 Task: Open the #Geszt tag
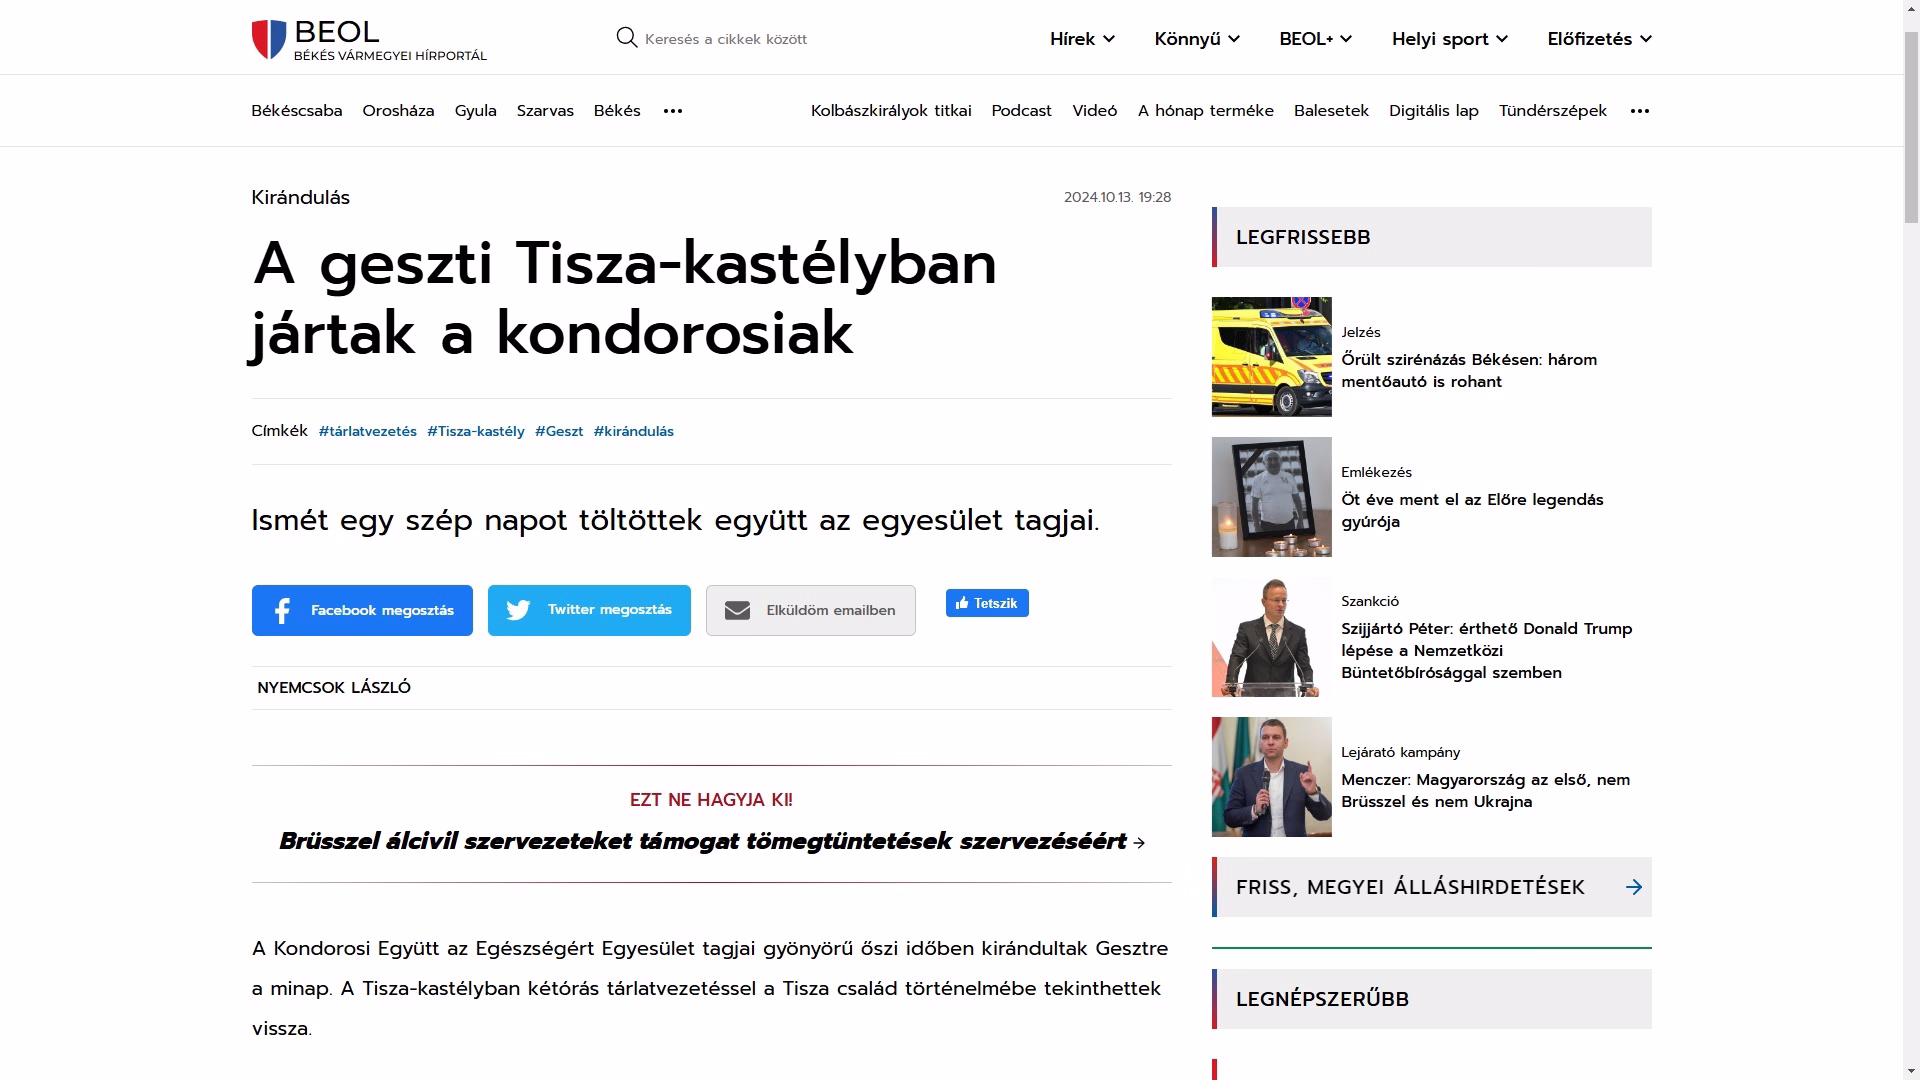[x=559, y=432]
